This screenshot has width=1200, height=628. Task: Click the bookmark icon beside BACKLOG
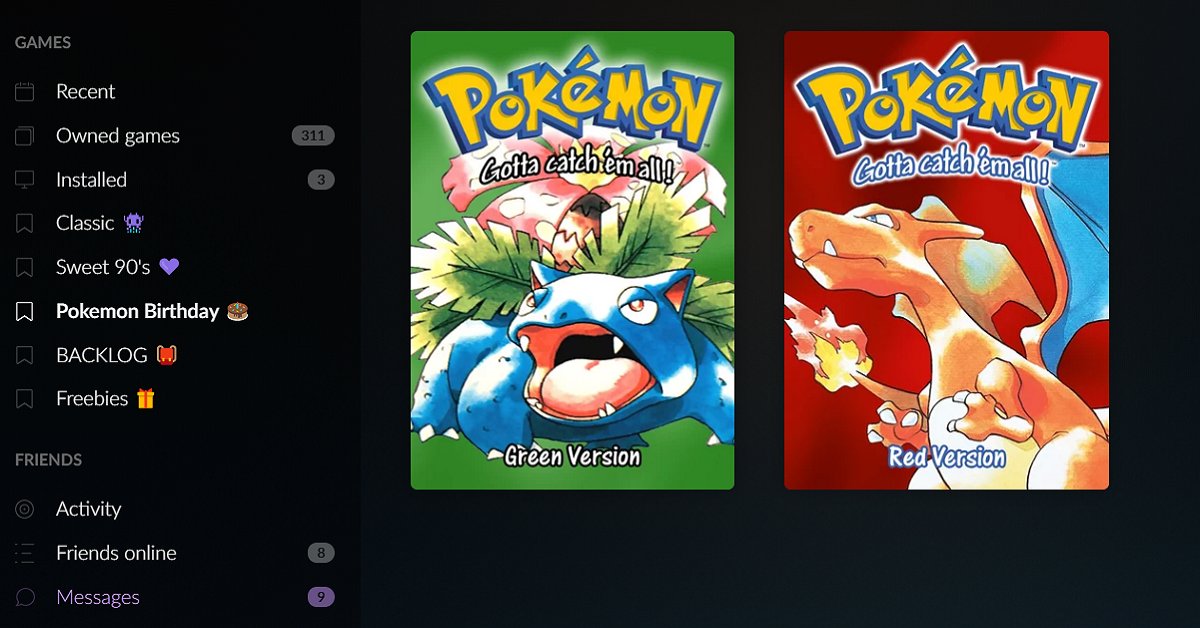(x=25, y=355)
